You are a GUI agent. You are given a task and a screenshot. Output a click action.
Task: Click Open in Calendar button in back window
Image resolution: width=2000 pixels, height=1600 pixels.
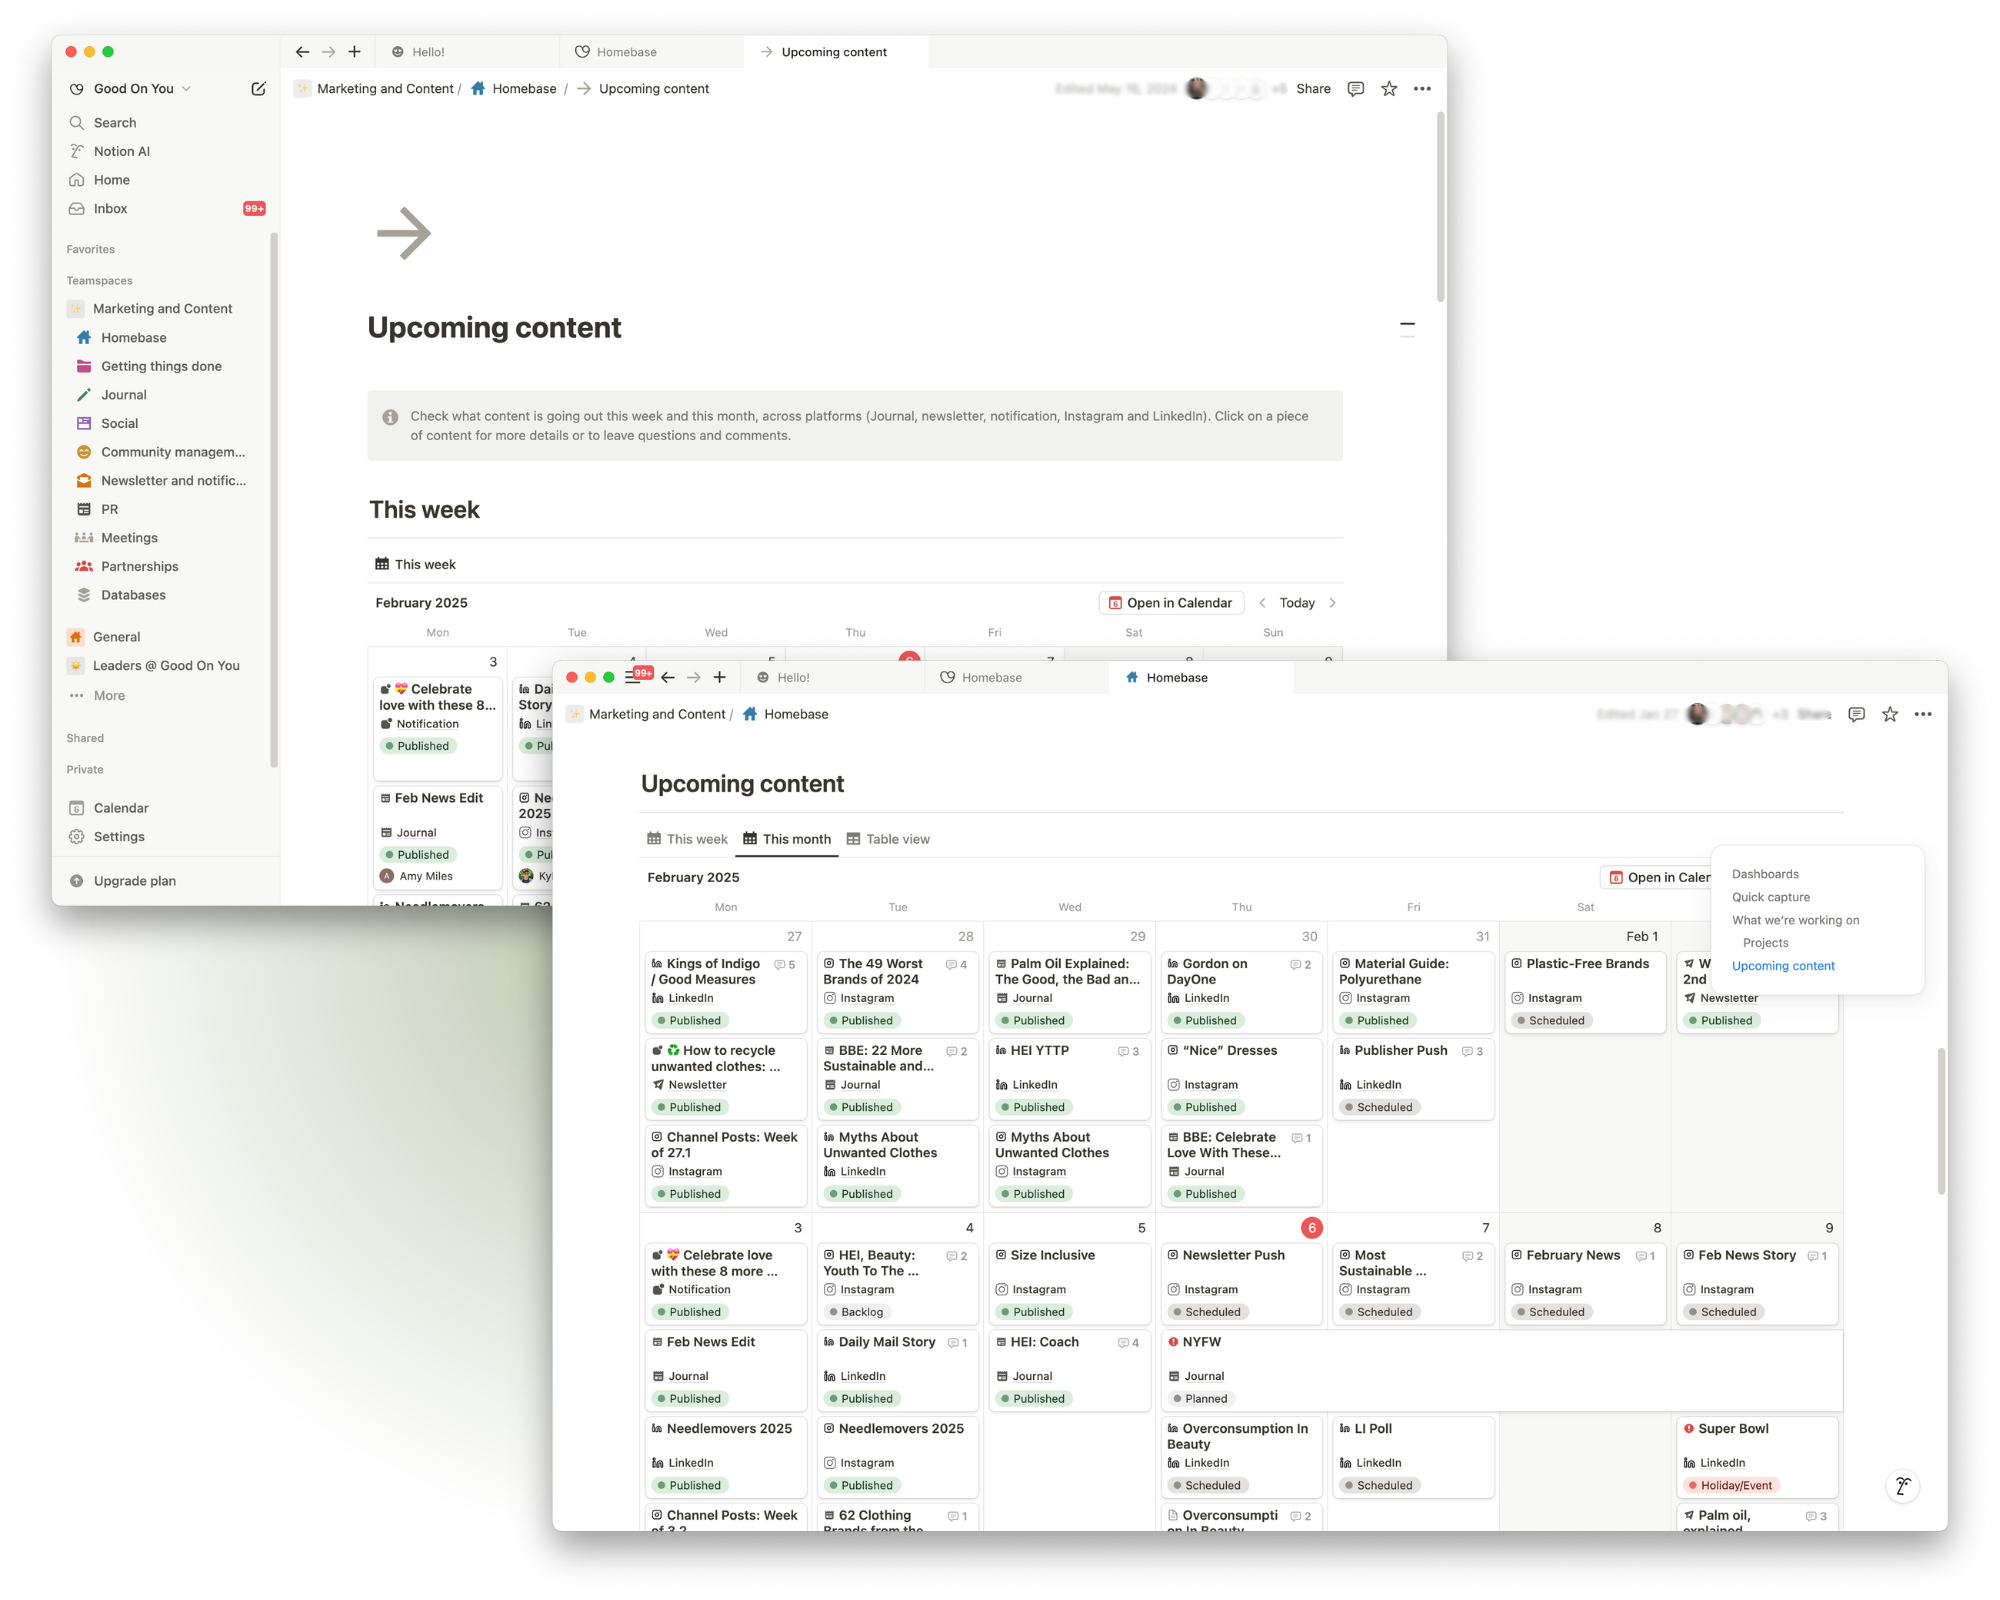1170,603
